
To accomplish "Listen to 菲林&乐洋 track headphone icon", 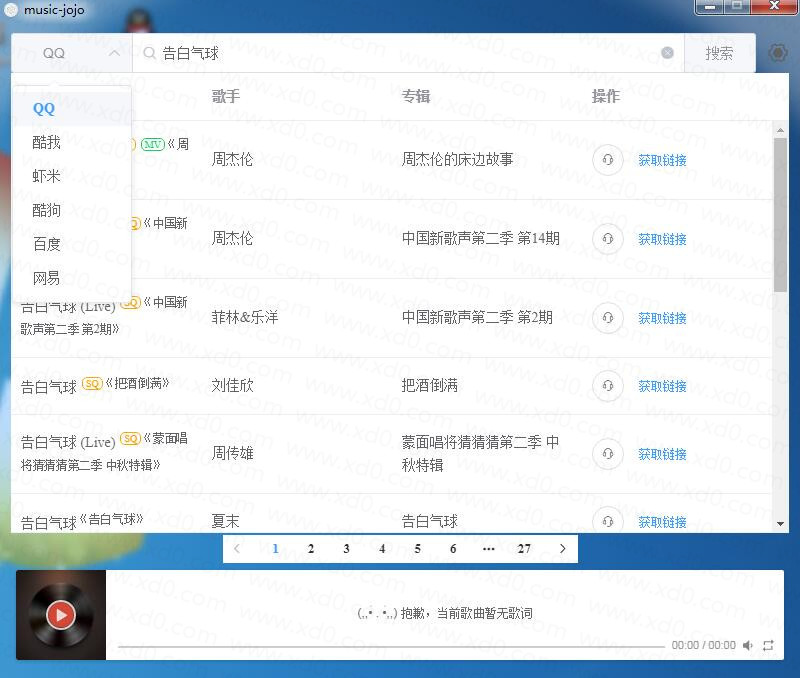I will 608,318.
